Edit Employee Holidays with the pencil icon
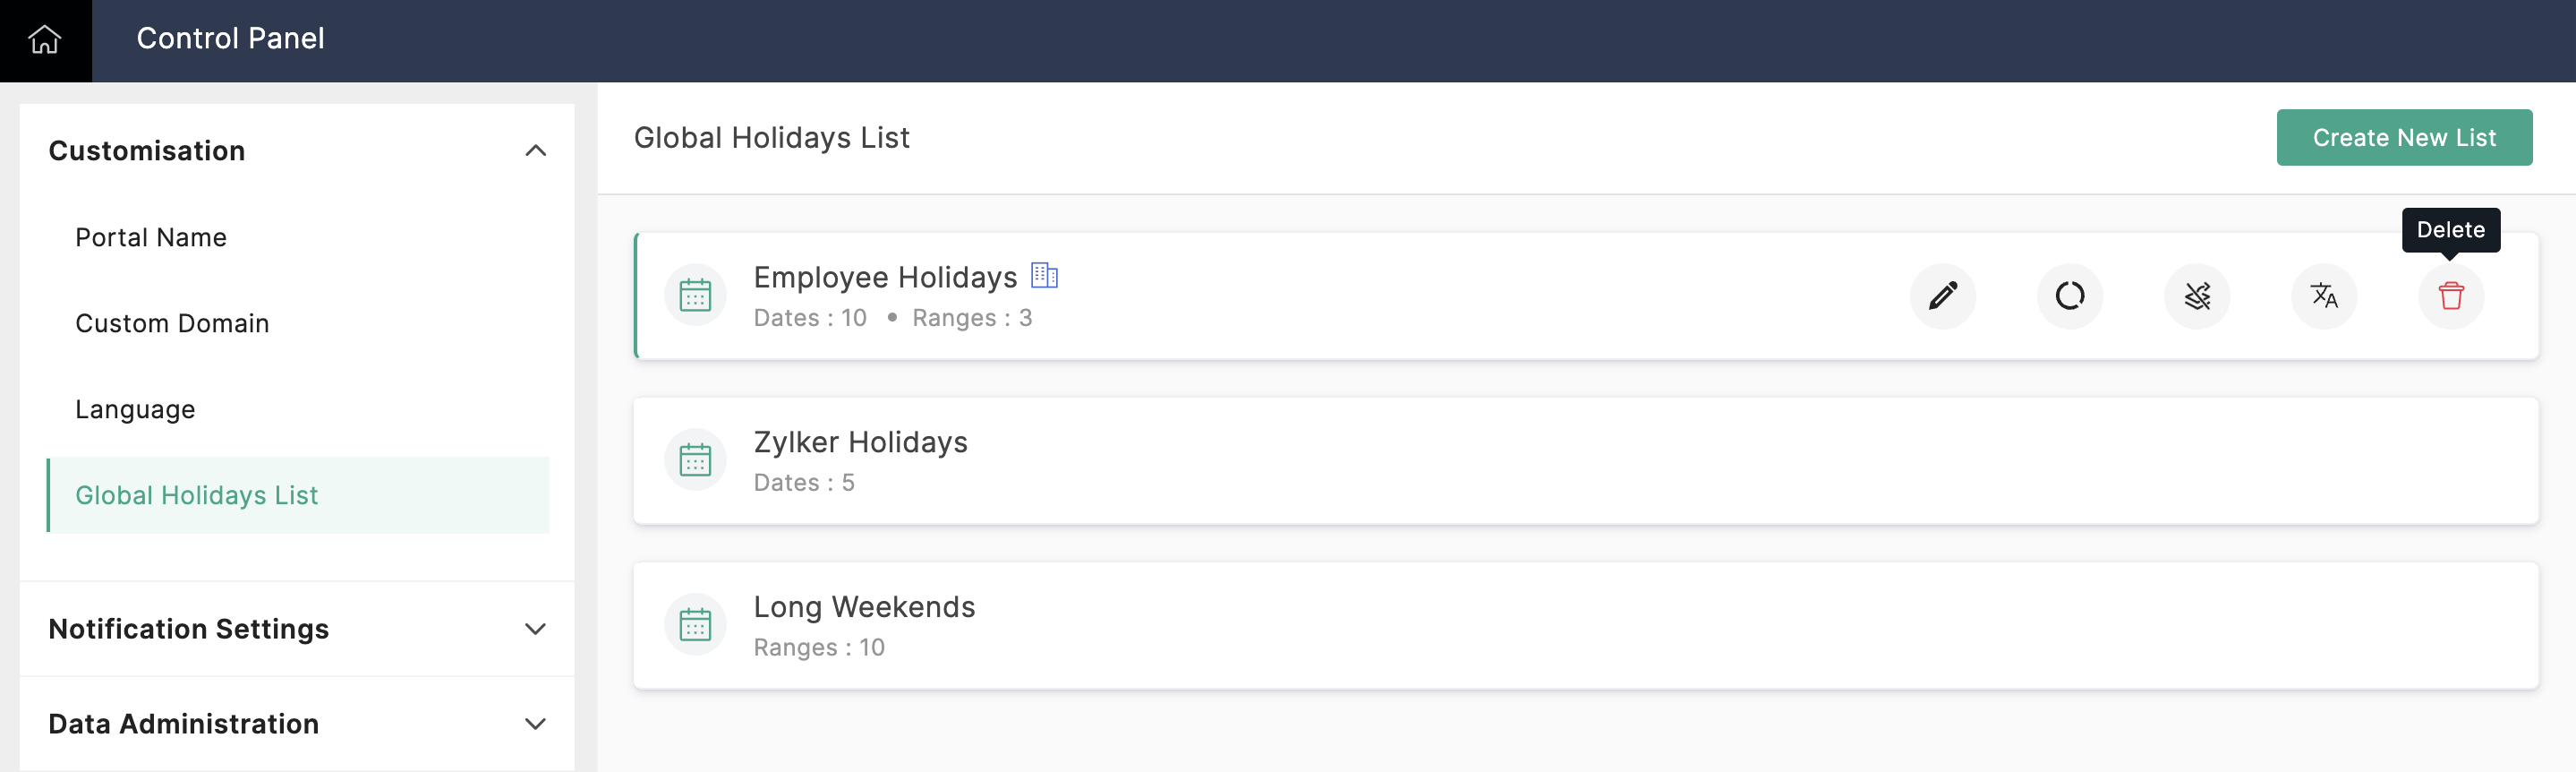This screenshot has width=2576, height=772. pos(1942,296)
